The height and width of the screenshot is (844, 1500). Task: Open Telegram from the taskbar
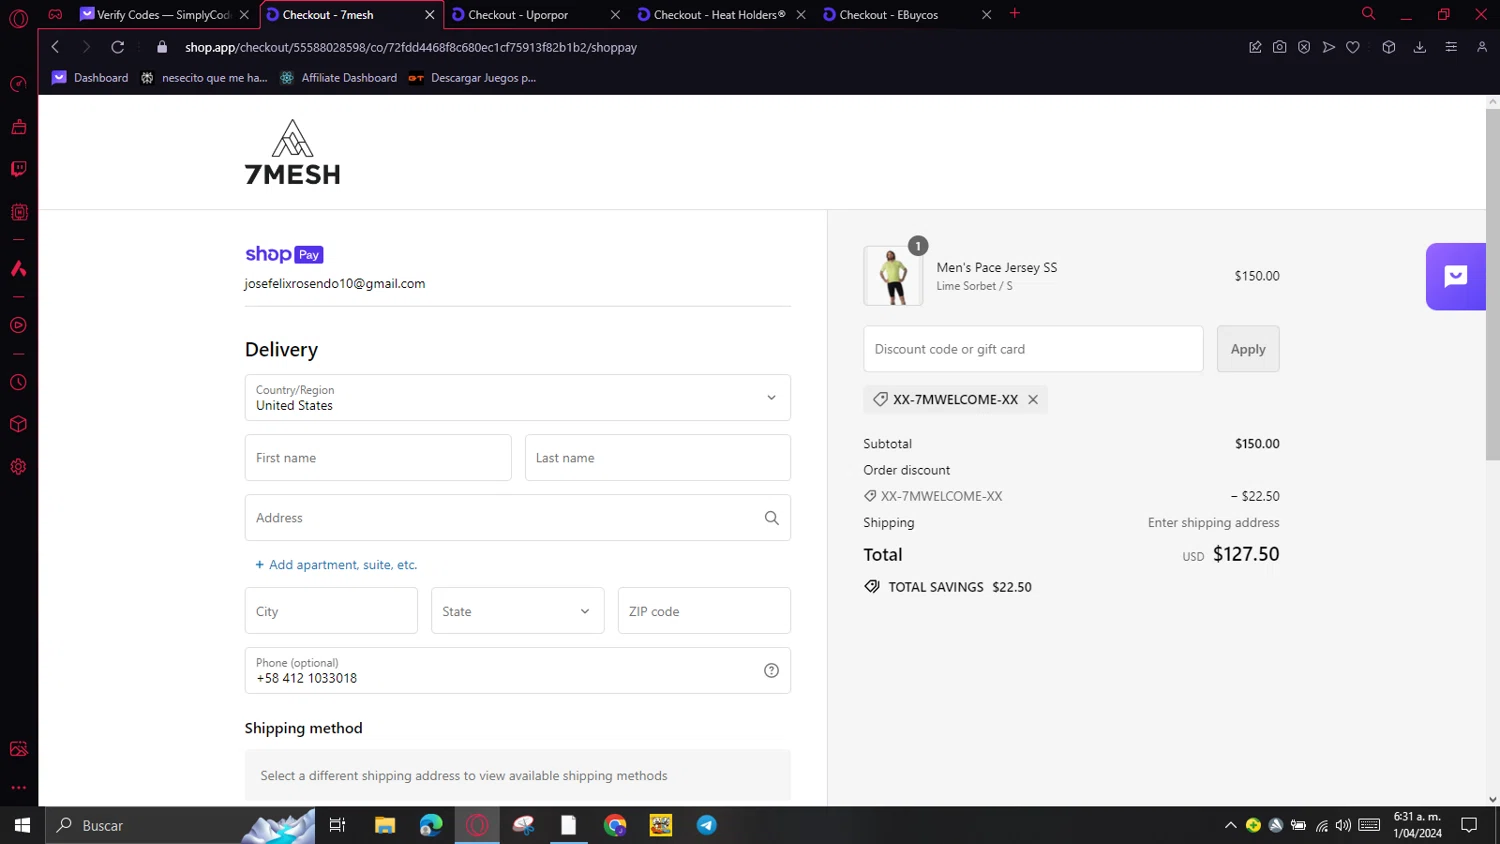tap(707, 825)
